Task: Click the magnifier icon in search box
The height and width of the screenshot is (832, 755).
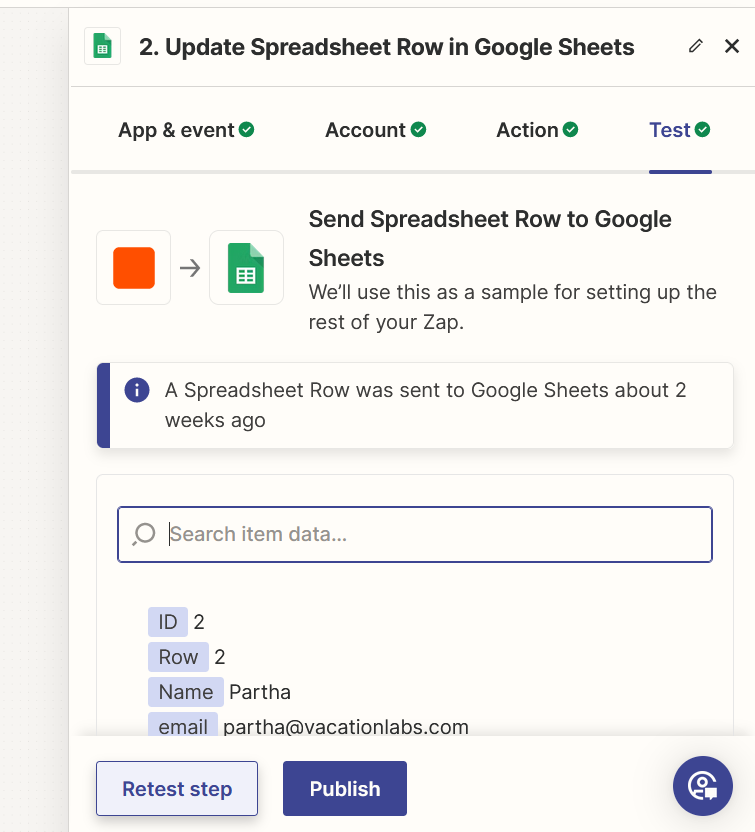Action: pos(144,534)
